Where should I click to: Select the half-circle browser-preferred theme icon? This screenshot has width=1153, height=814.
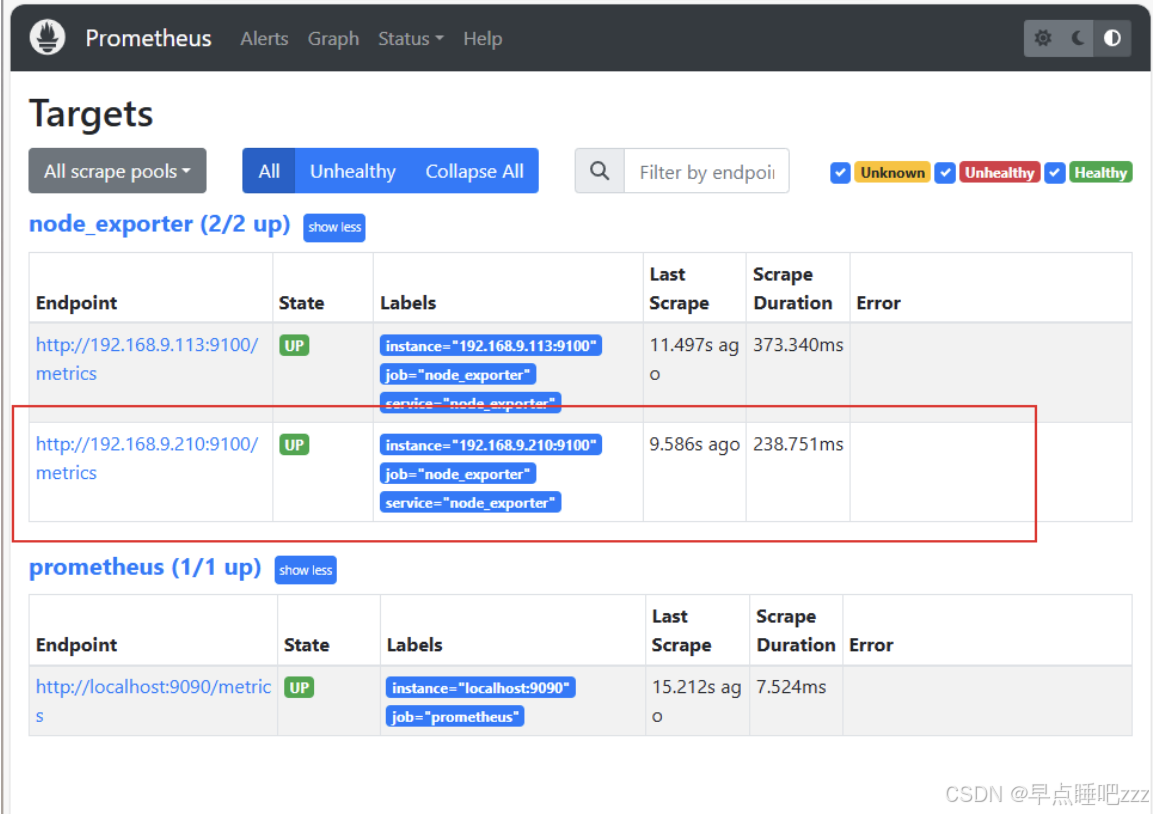click(x=1112, y=38)
